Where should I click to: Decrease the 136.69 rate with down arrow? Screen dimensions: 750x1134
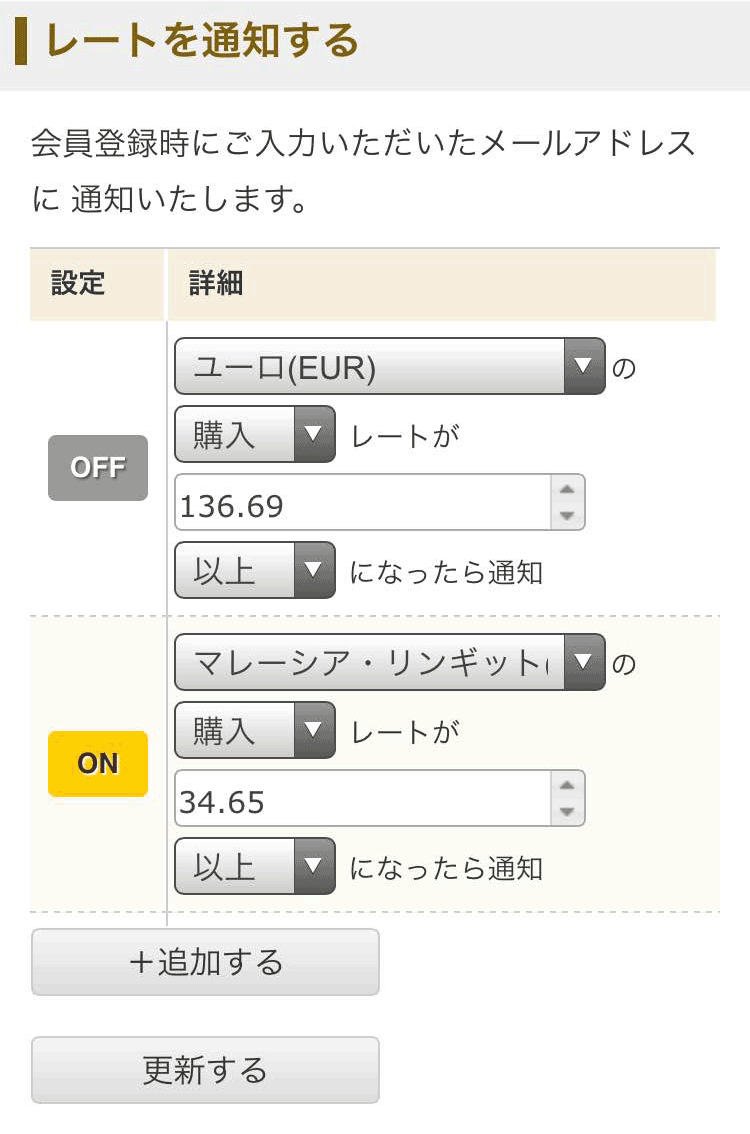tap(567, 515)
